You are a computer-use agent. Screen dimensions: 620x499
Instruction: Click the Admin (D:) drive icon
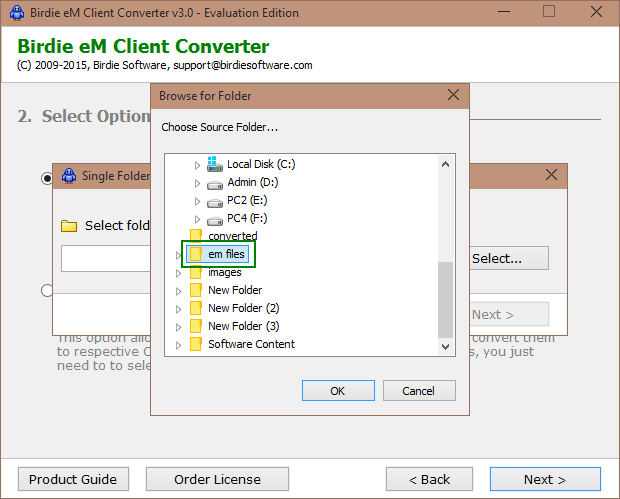pos(215,184)
